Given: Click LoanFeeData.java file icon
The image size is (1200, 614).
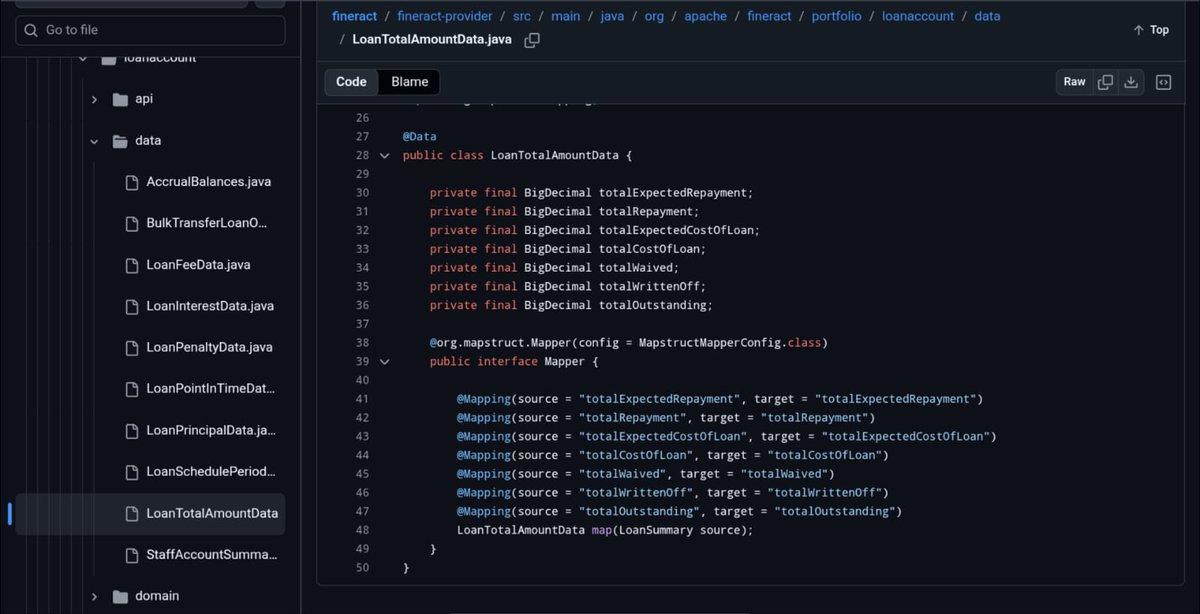Looking at the screenshot, I should click(x=131, y=265).
